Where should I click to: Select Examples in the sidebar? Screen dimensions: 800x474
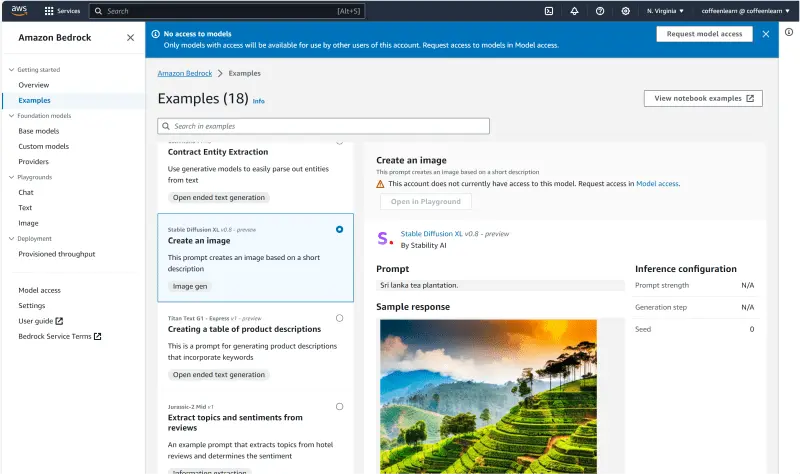(34, 101)
